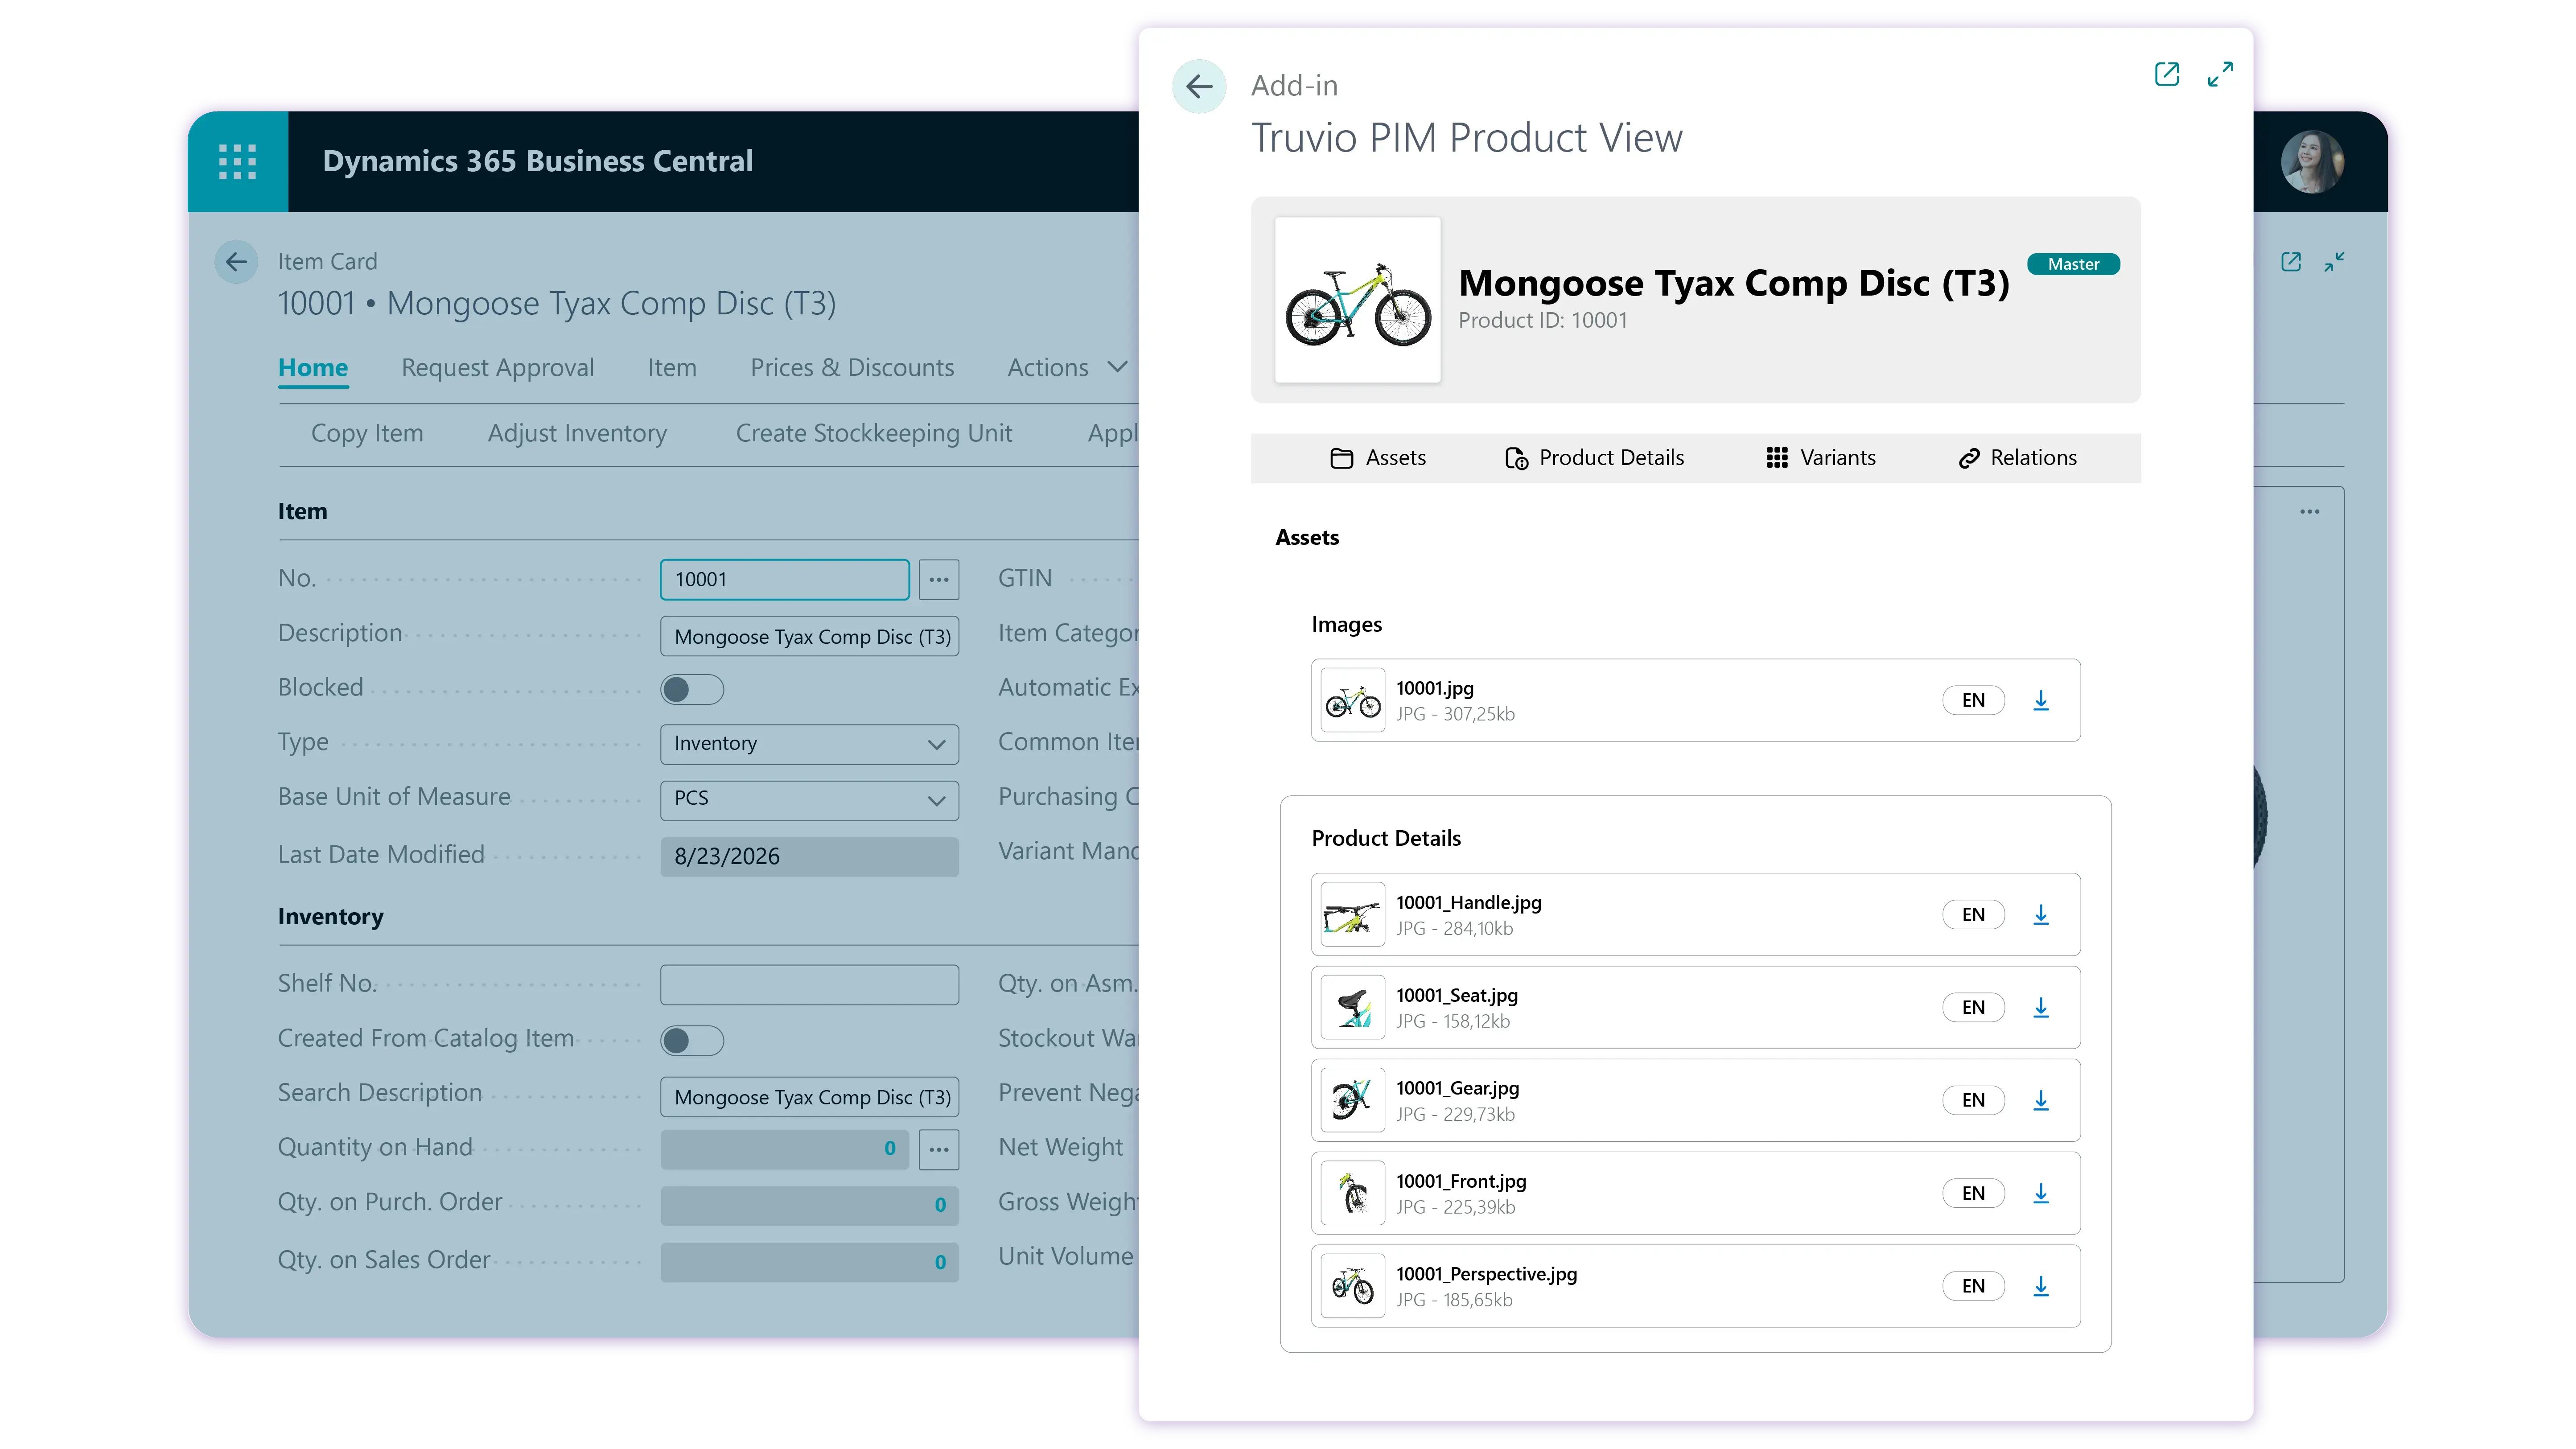
Task: Download 10001_Seat.jpg
Action: [2041, 1008]
